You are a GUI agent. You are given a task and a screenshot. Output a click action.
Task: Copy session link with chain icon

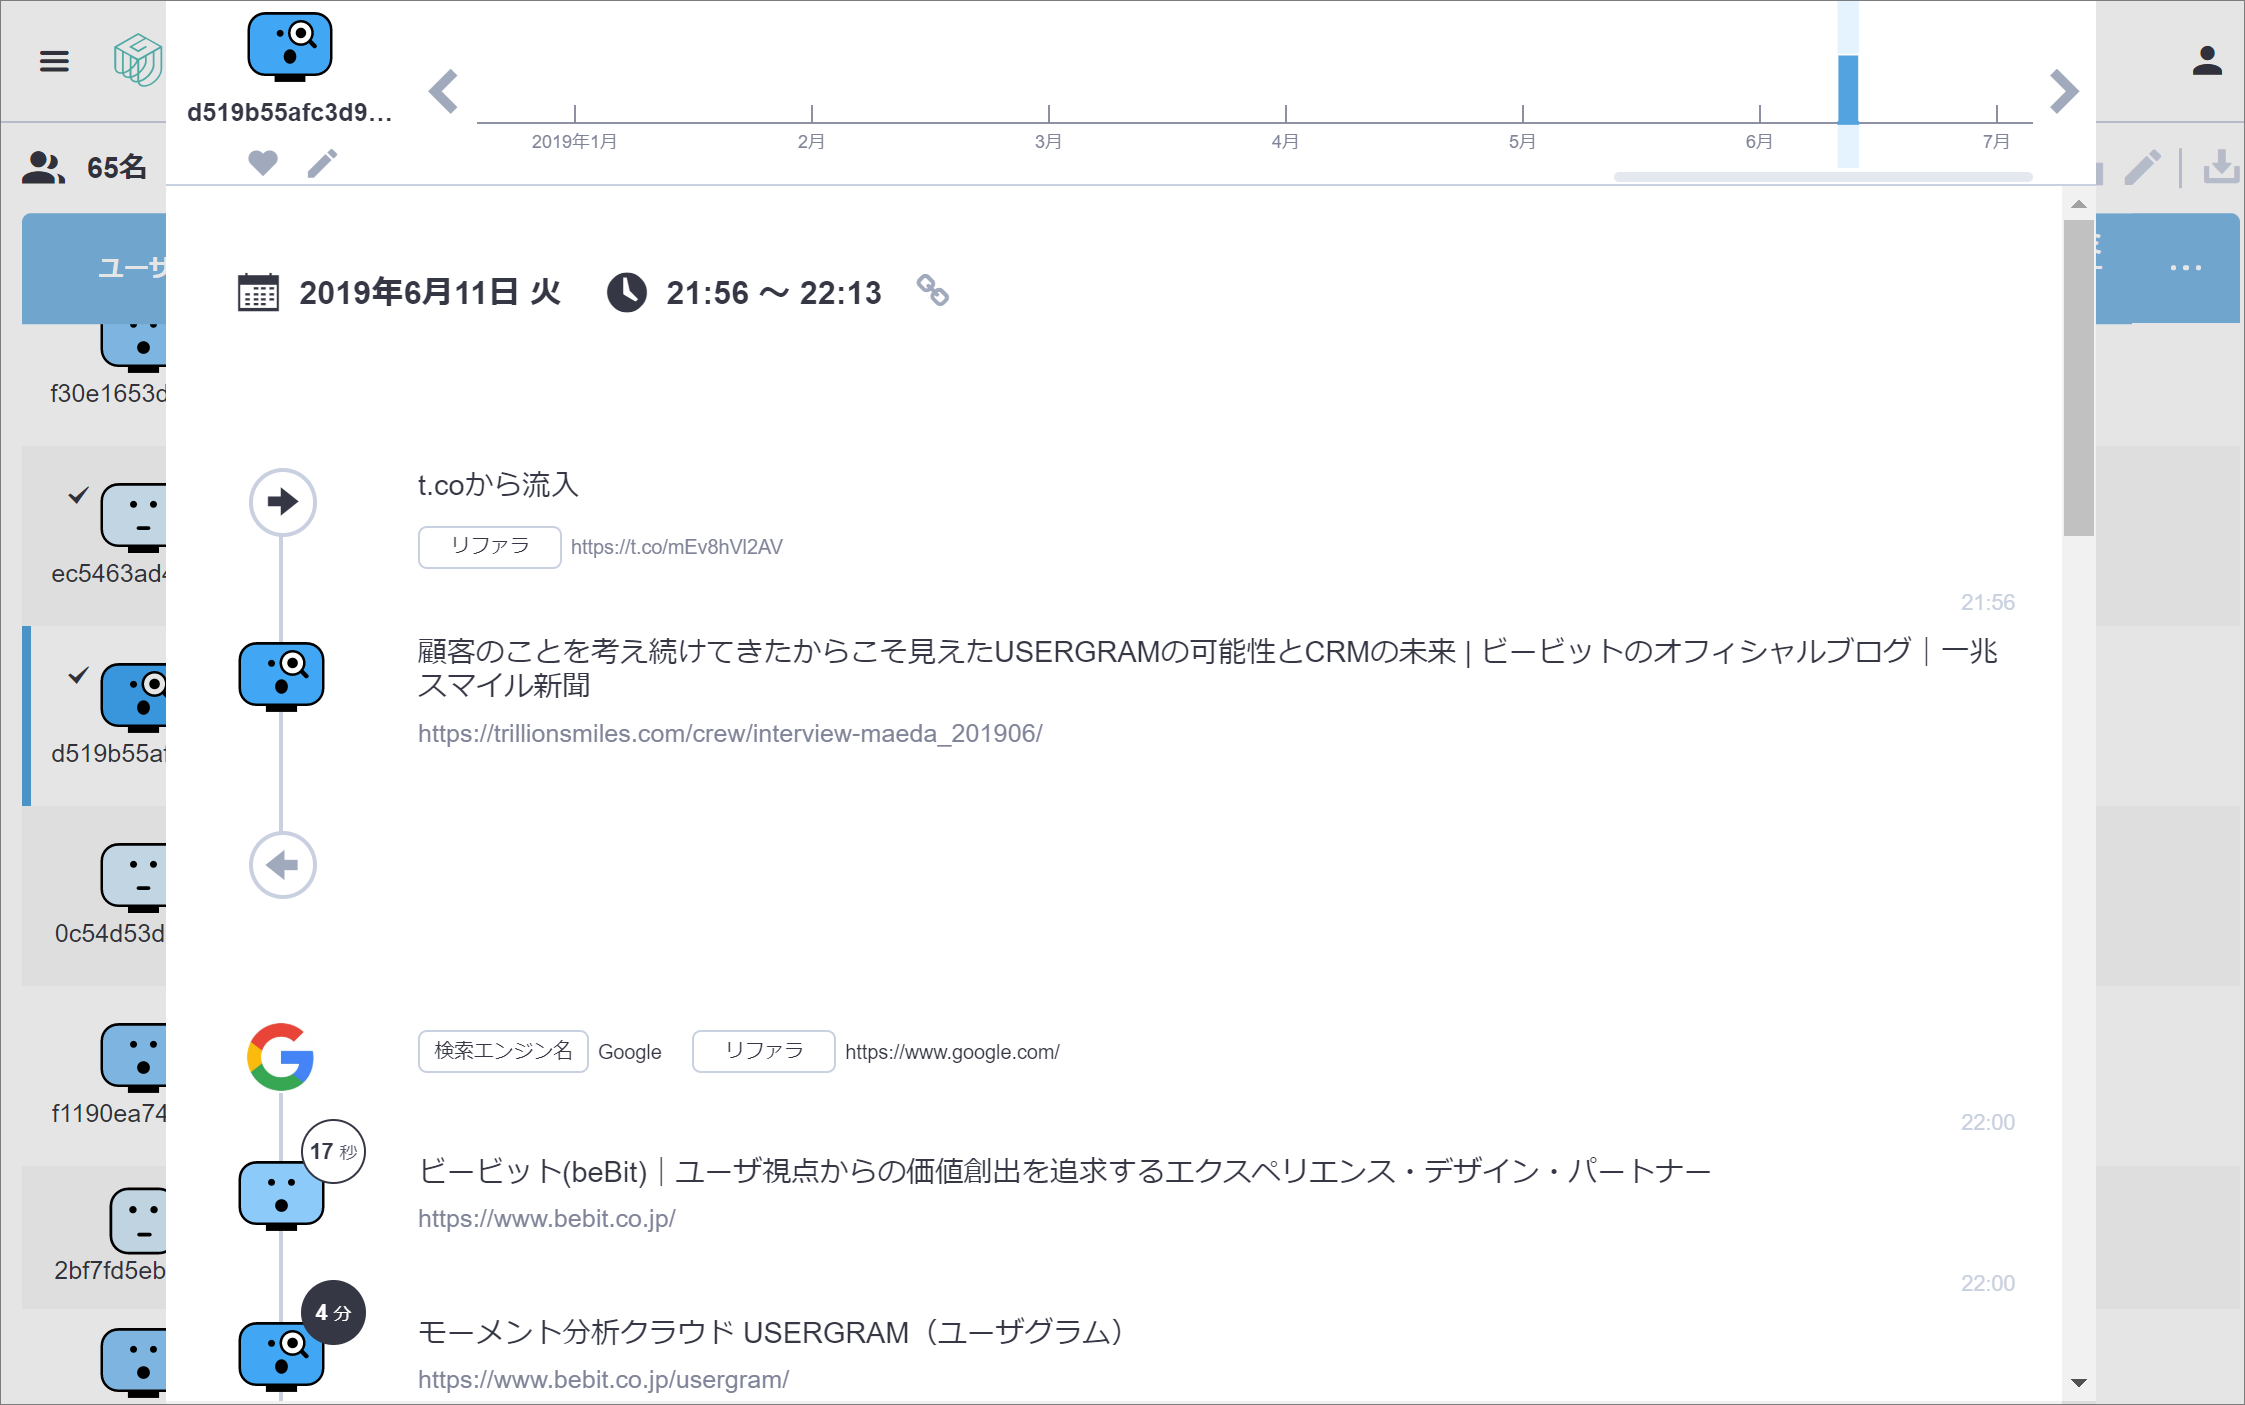point(932,291)
